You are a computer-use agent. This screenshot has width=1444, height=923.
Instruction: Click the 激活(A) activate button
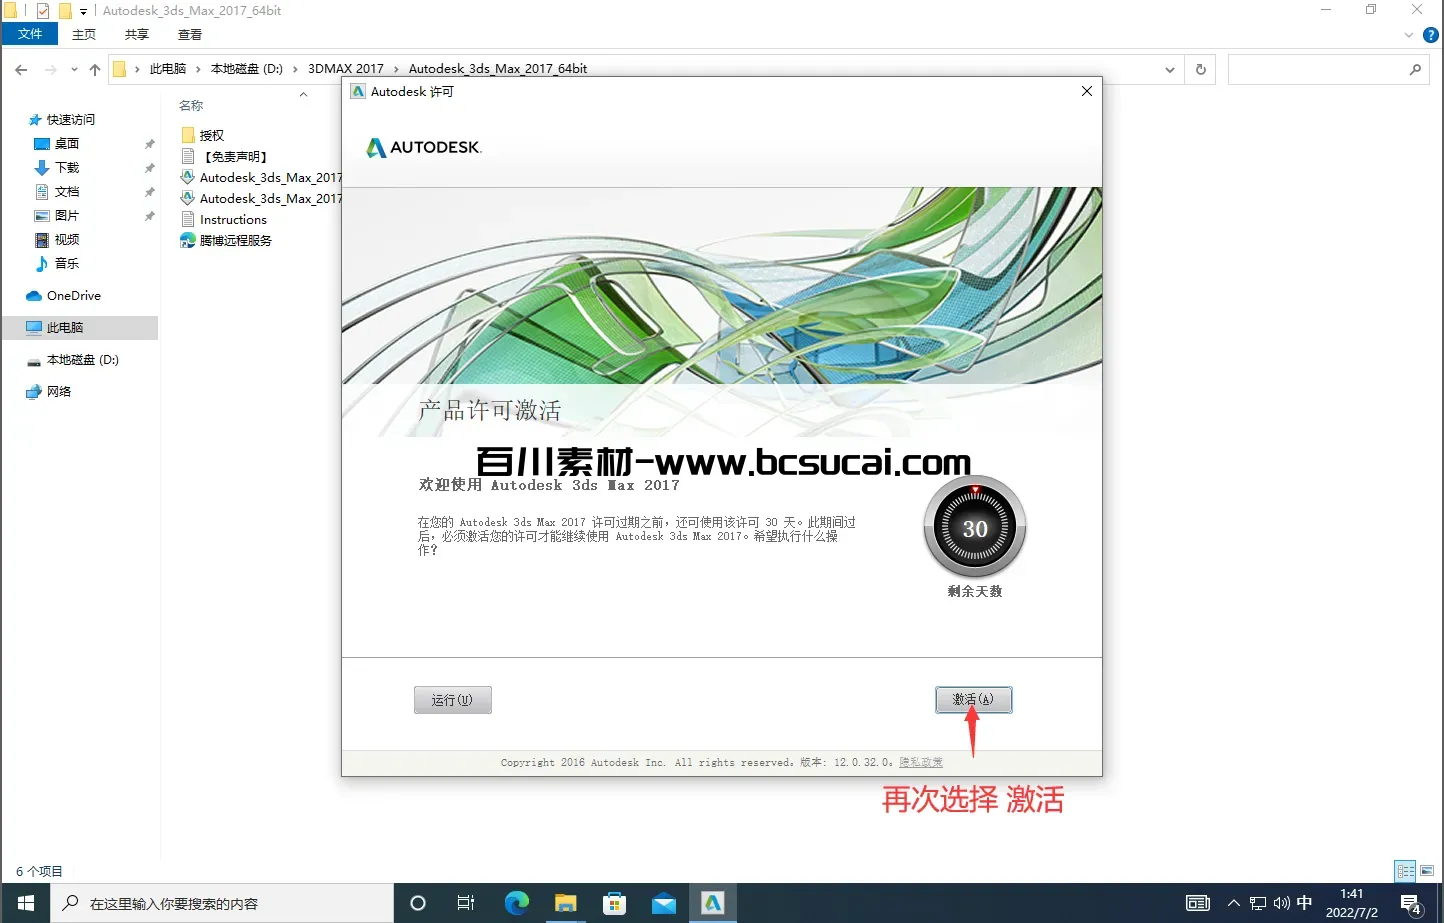click(973, 699)
